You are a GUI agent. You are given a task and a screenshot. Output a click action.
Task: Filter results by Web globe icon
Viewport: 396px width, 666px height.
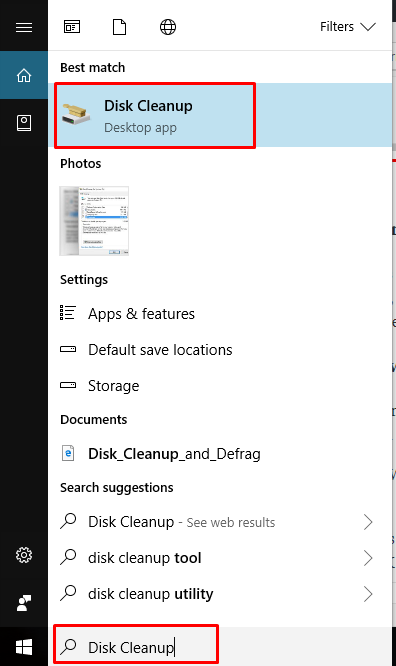(x=168, y=27)
